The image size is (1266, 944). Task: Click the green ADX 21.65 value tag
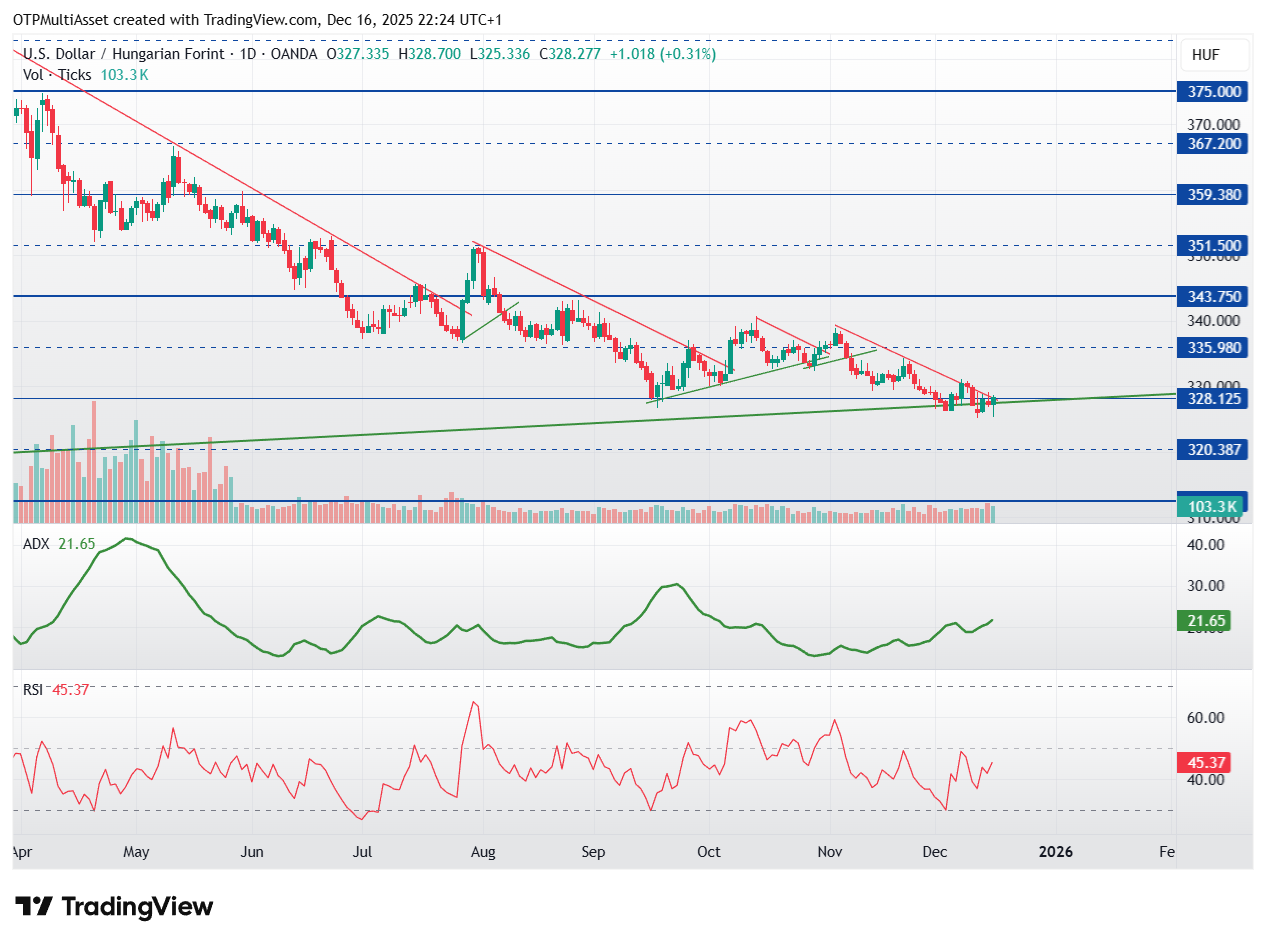[x=1203, y=621]
